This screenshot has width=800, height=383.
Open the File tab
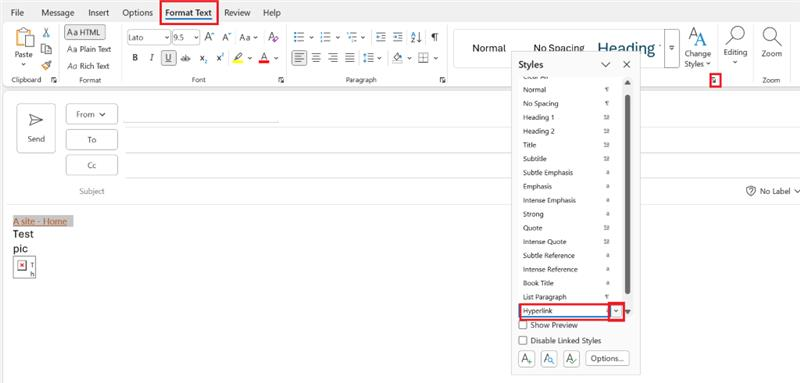[x=17, y=13]
